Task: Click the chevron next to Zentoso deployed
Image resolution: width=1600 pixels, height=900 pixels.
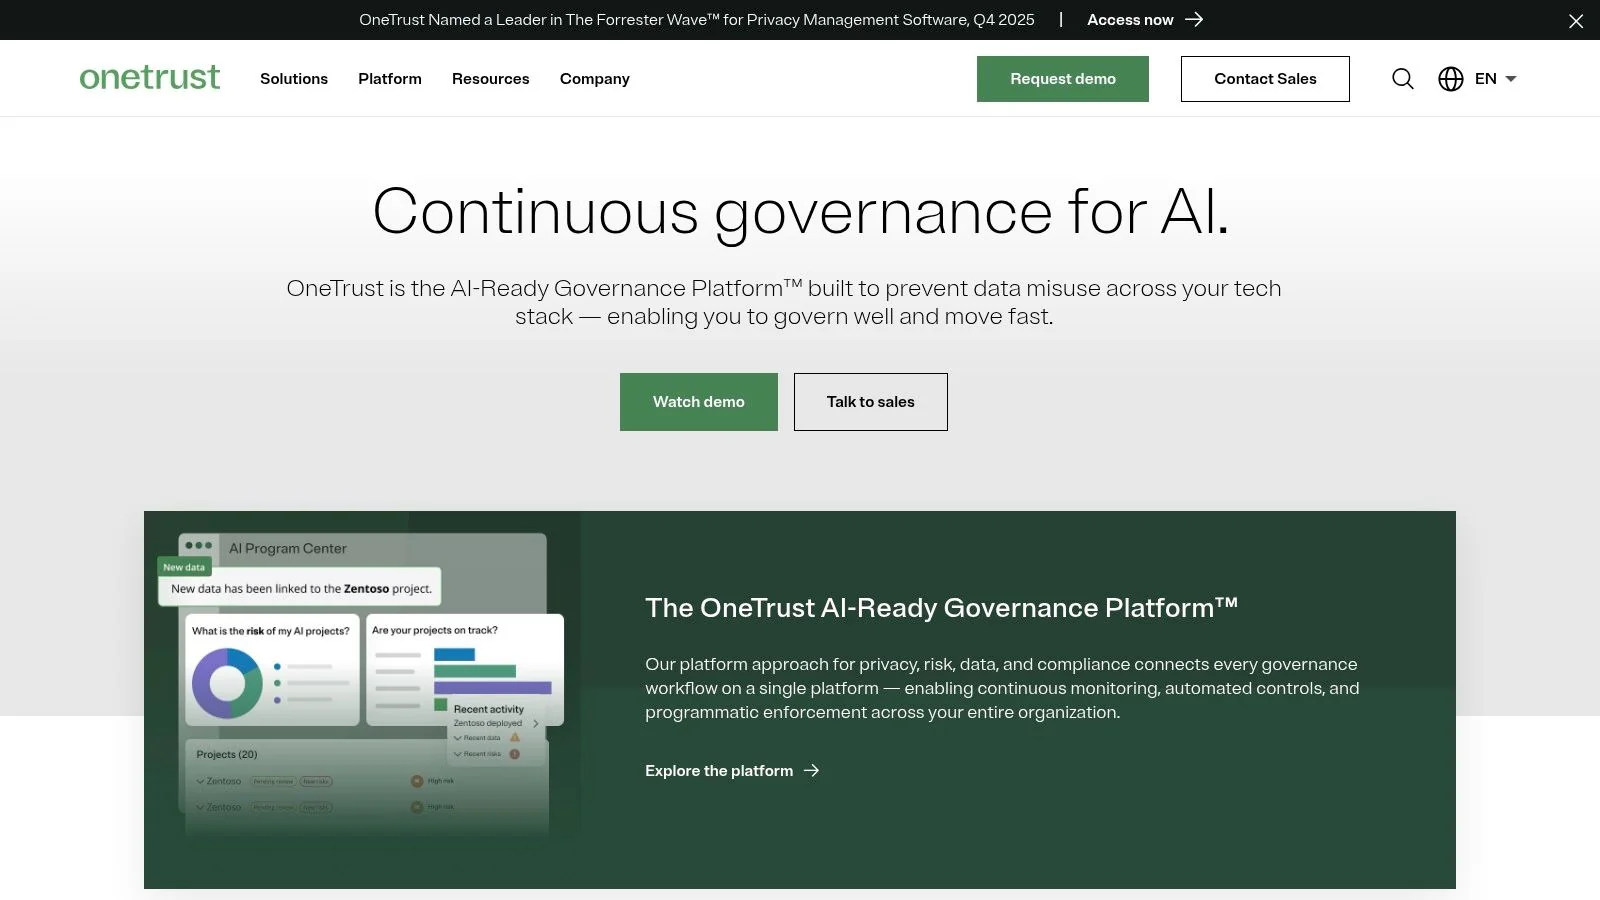Action: (536, 723)
